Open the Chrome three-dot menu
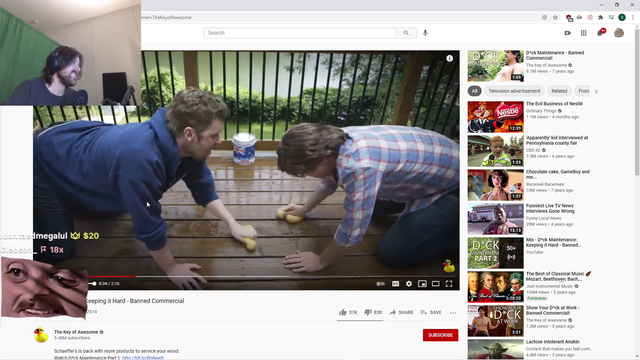This screenshot has width=640, height=360. (633, 17)
